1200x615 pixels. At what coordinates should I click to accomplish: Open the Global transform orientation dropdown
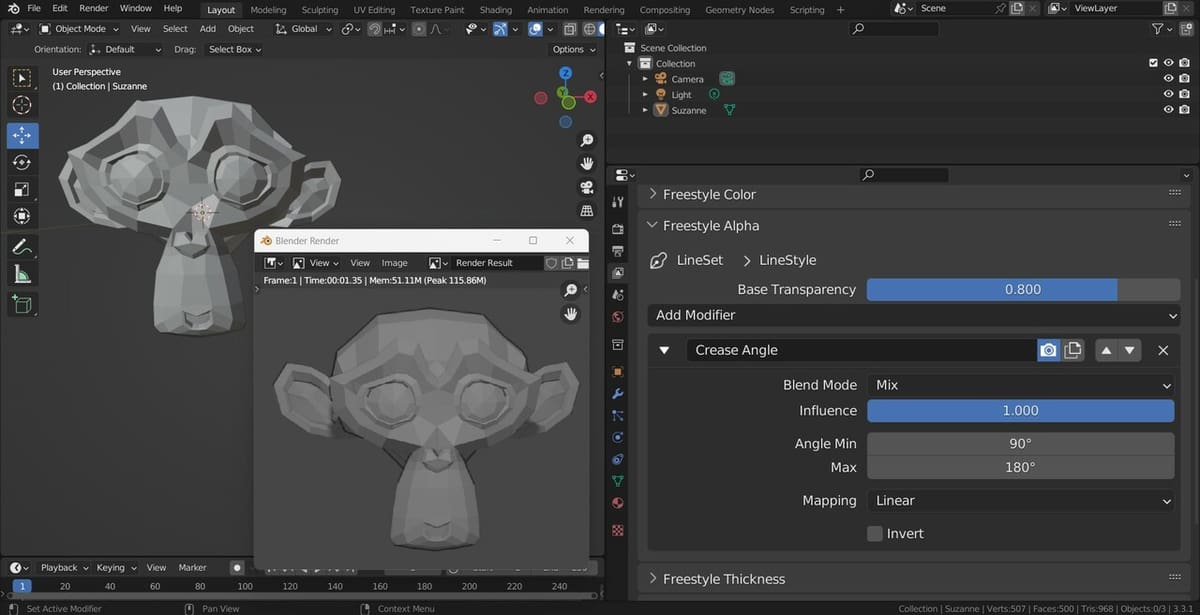coord(302,29)
